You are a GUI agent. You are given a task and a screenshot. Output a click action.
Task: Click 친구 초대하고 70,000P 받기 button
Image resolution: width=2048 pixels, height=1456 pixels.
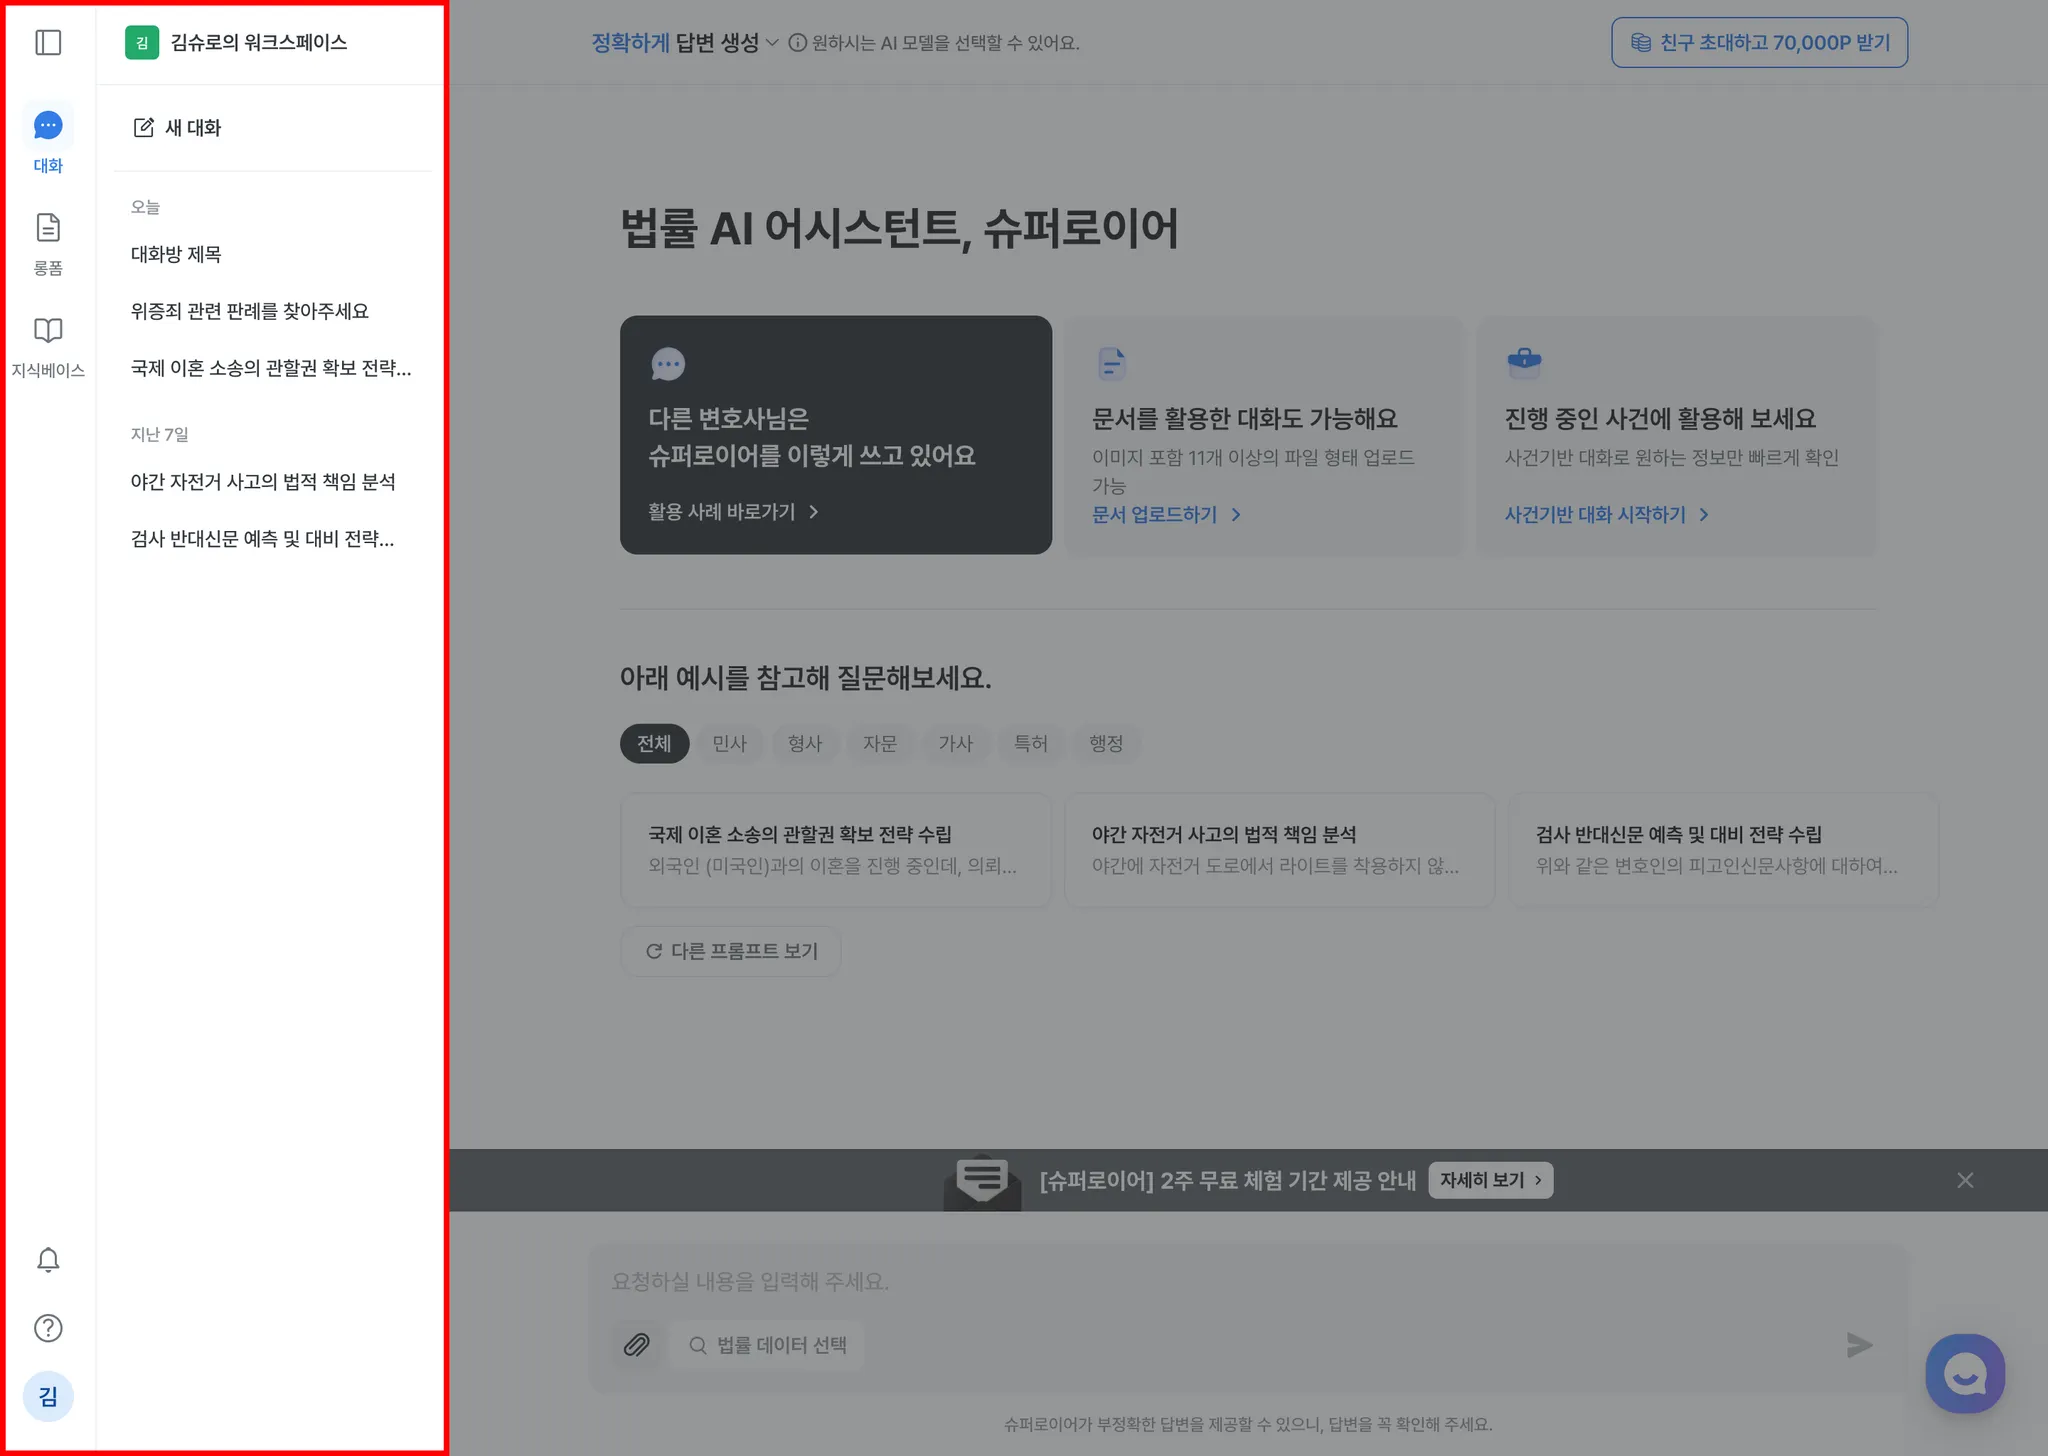1759,43
